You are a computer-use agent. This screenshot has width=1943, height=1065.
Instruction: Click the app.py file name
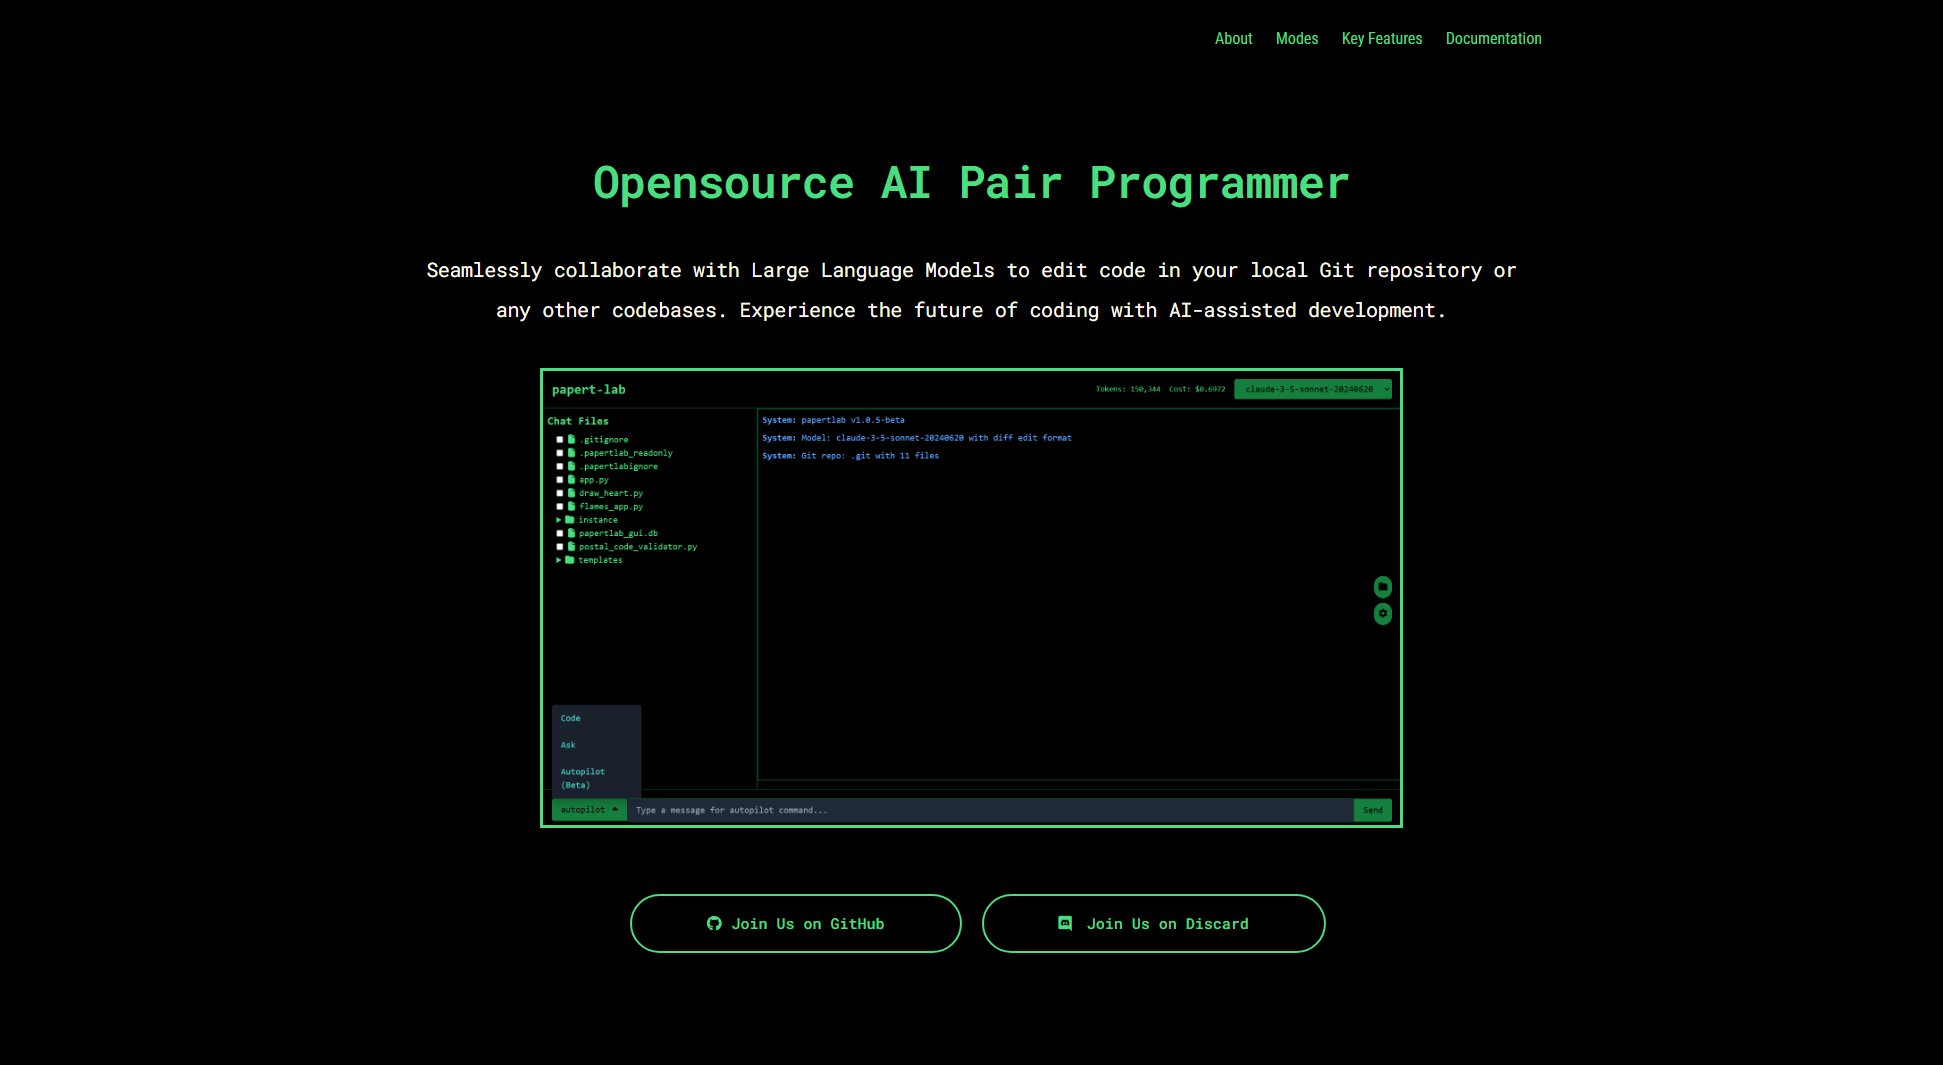coord(594,480)
